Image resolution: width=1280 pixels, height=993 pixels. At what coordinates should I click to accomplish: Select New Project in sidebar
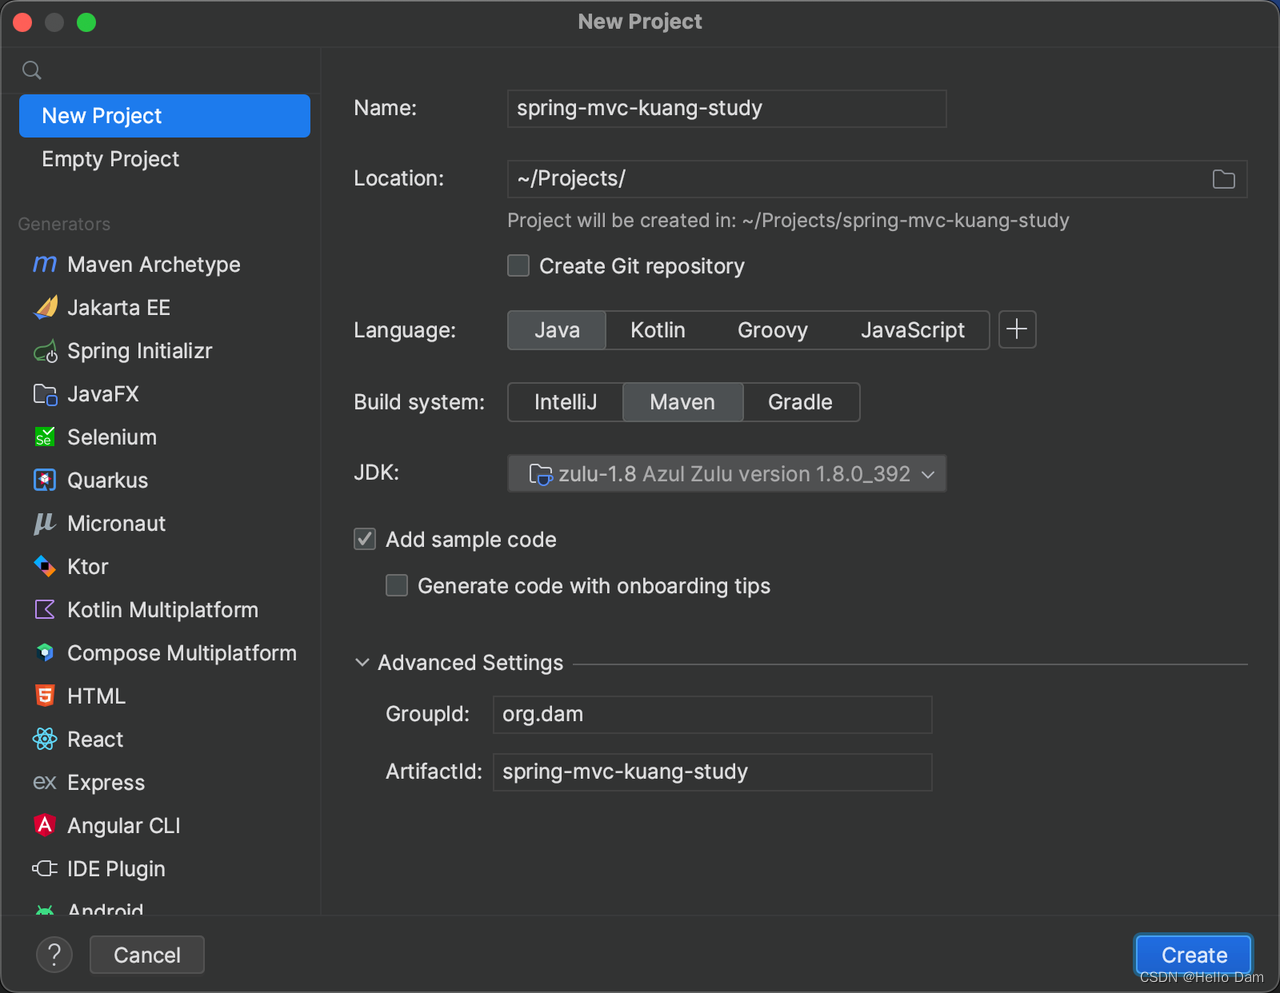tap(165, 116)
